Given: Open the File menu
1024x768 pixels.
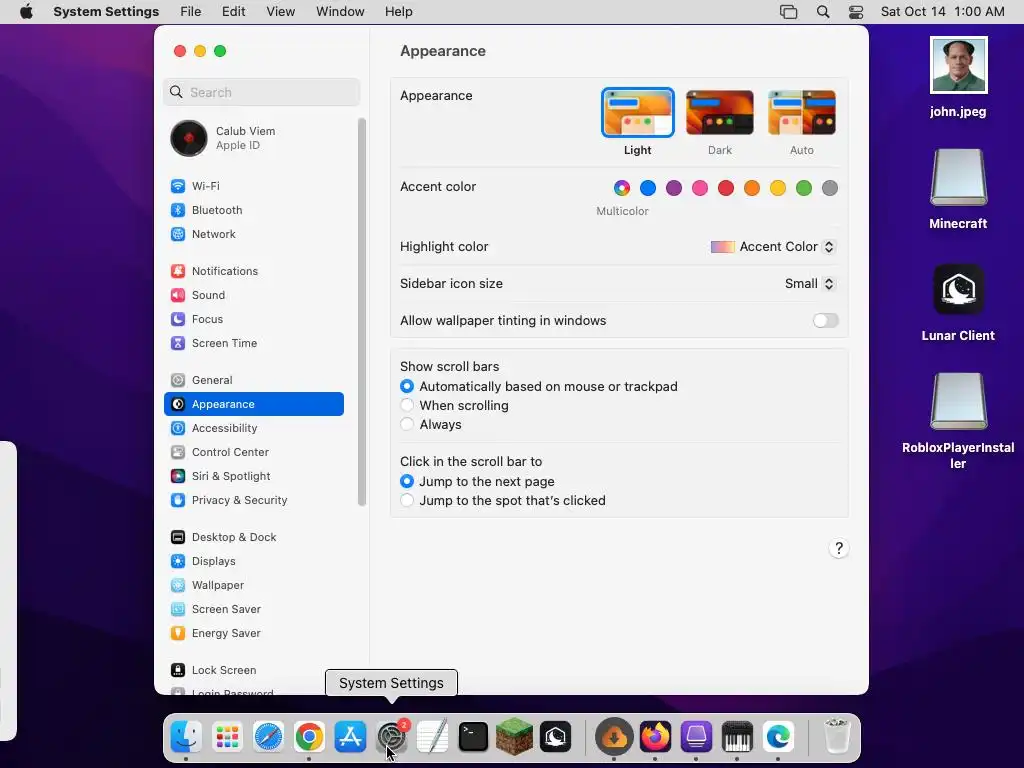Looking at the screenshot, I should (191, 12).
